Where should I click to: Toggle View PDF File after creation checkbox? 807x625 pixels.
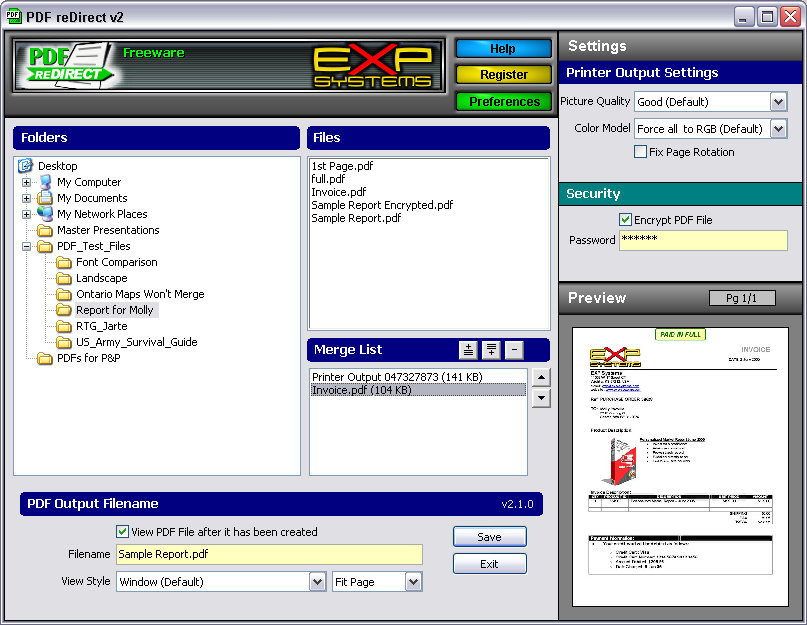(x=122, y=531)
